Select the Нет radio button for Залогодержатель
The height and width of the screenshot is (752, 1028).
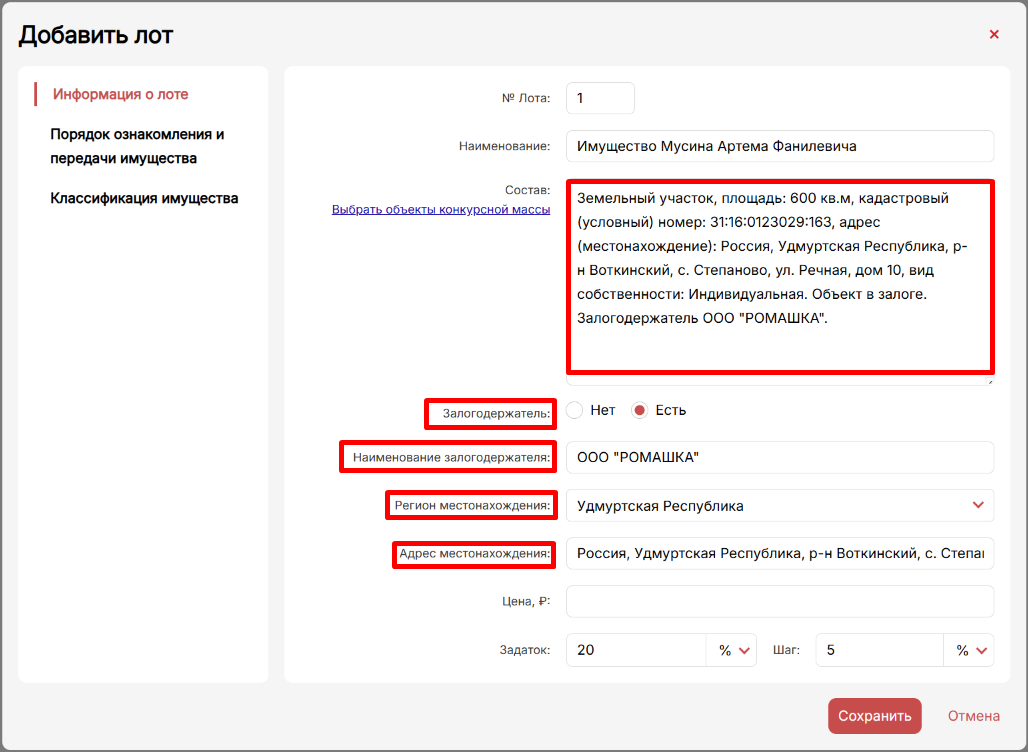click(x=574, y=410)
